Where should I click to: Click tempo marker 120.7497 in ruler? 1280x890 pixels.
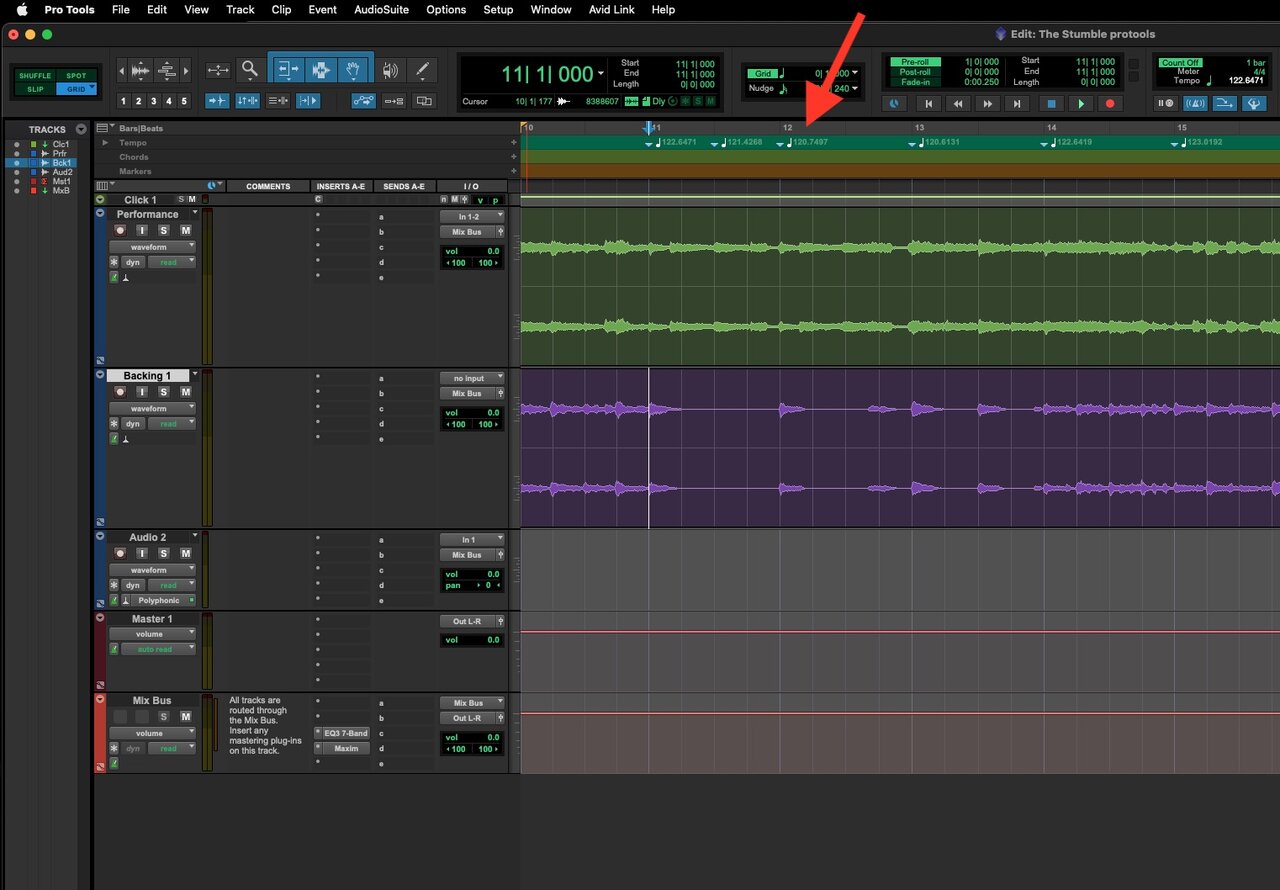click(803, 143)
